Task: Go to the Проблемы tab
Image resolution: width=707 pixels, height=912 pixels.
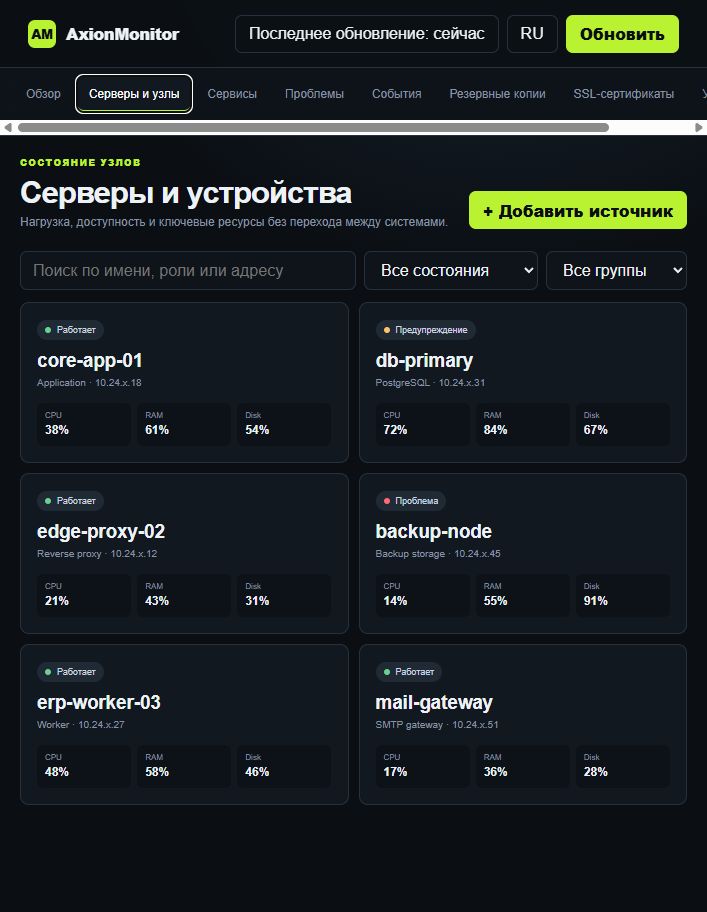Action: tap(315, 94)
